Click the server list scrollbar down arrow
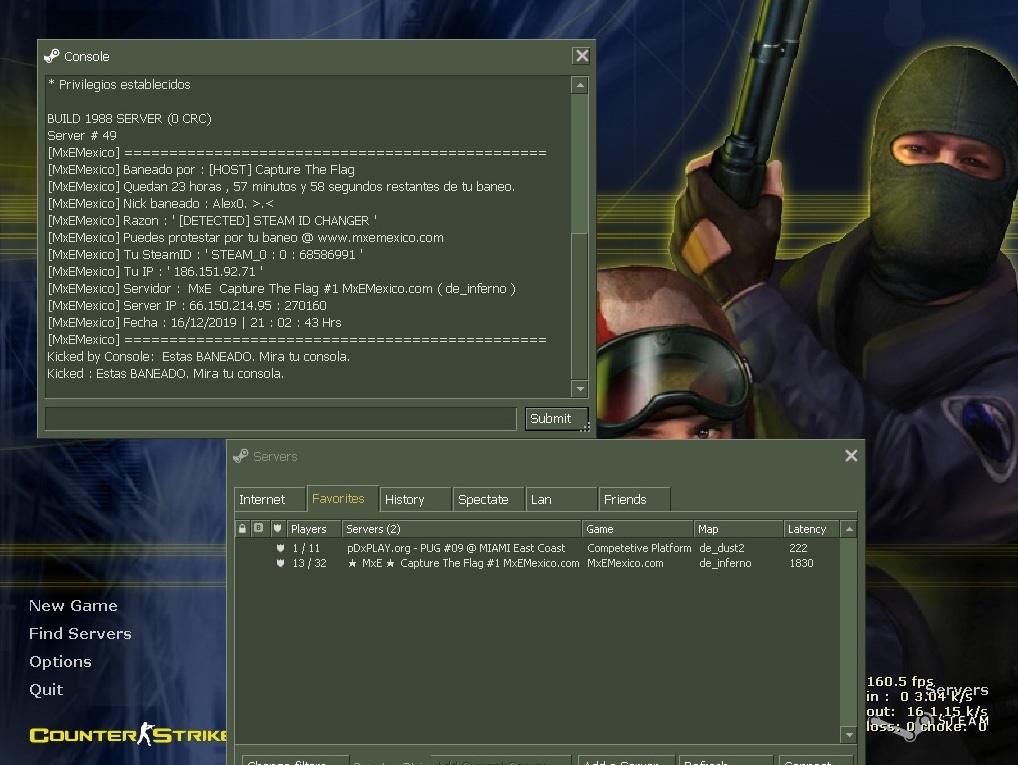Viewport: 1018px width, 765px height. (849, 734)
